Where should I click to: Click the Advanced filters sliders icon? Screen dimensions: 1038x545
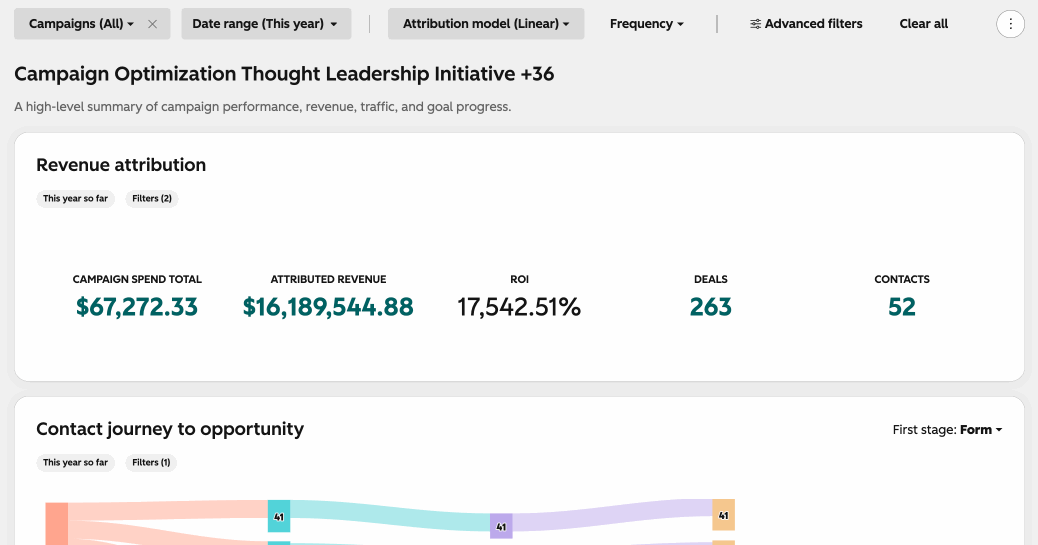point(755,24)
